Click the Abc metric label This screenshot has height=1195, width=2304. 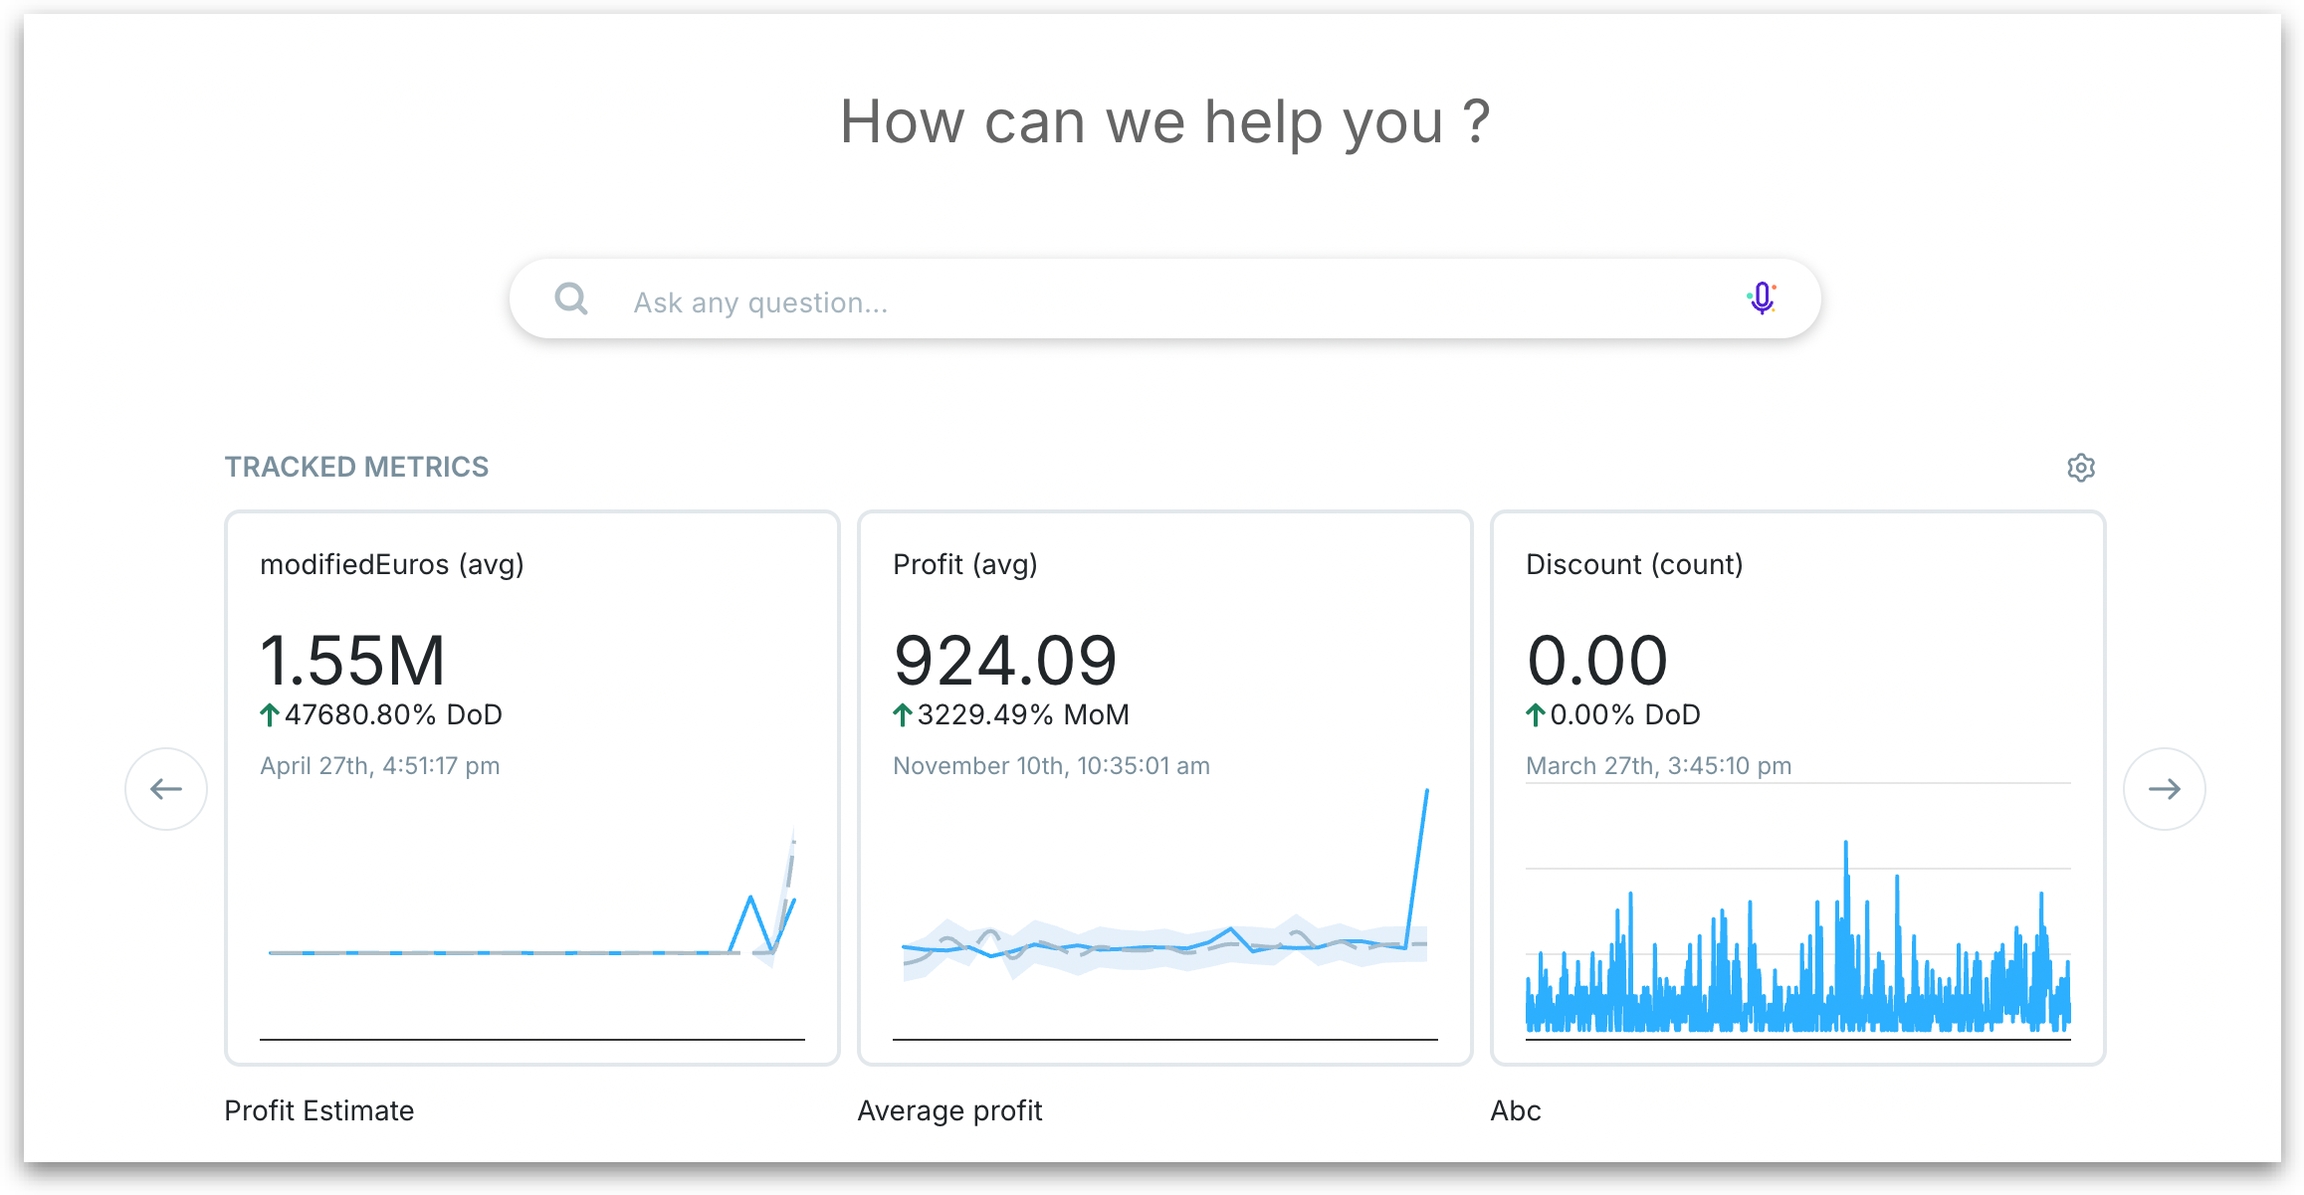coord(1515,1111)
